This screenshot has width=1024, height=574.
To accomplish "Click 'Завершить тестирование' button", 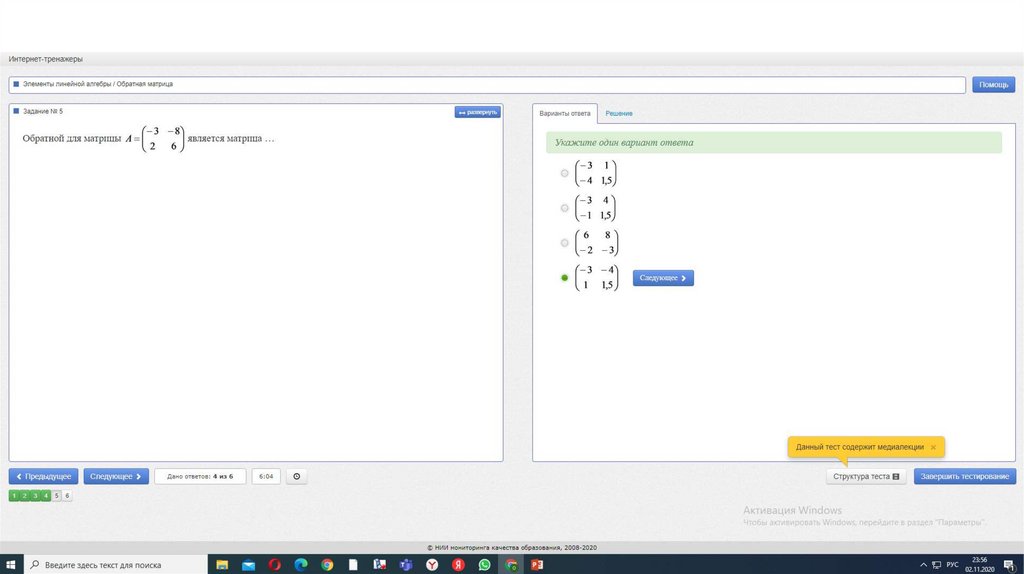I will (x=964, y=477).
